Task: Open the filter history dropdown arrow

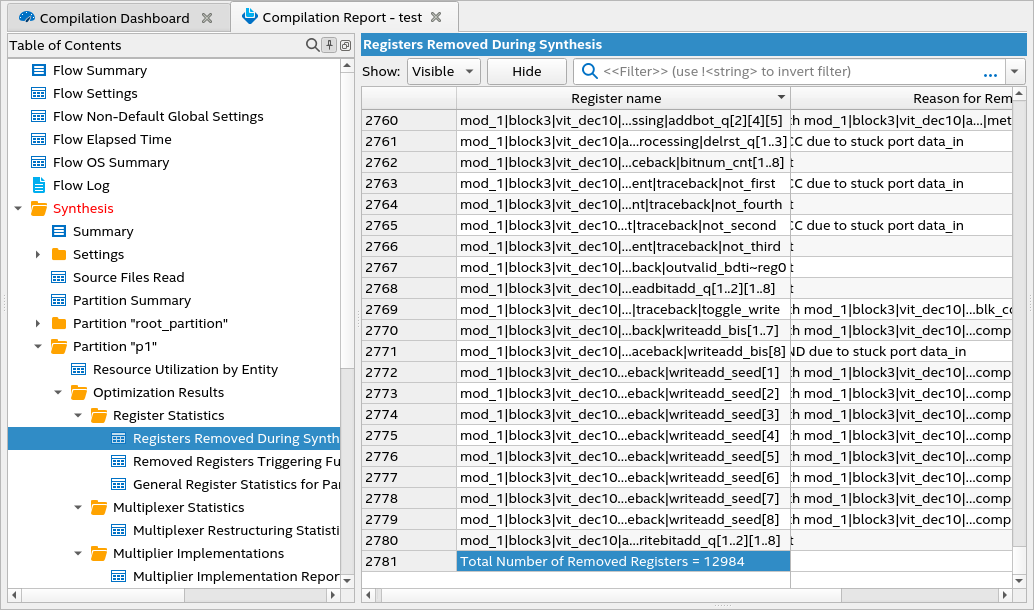Action: pyautogui.click(x=1015, y=71)
